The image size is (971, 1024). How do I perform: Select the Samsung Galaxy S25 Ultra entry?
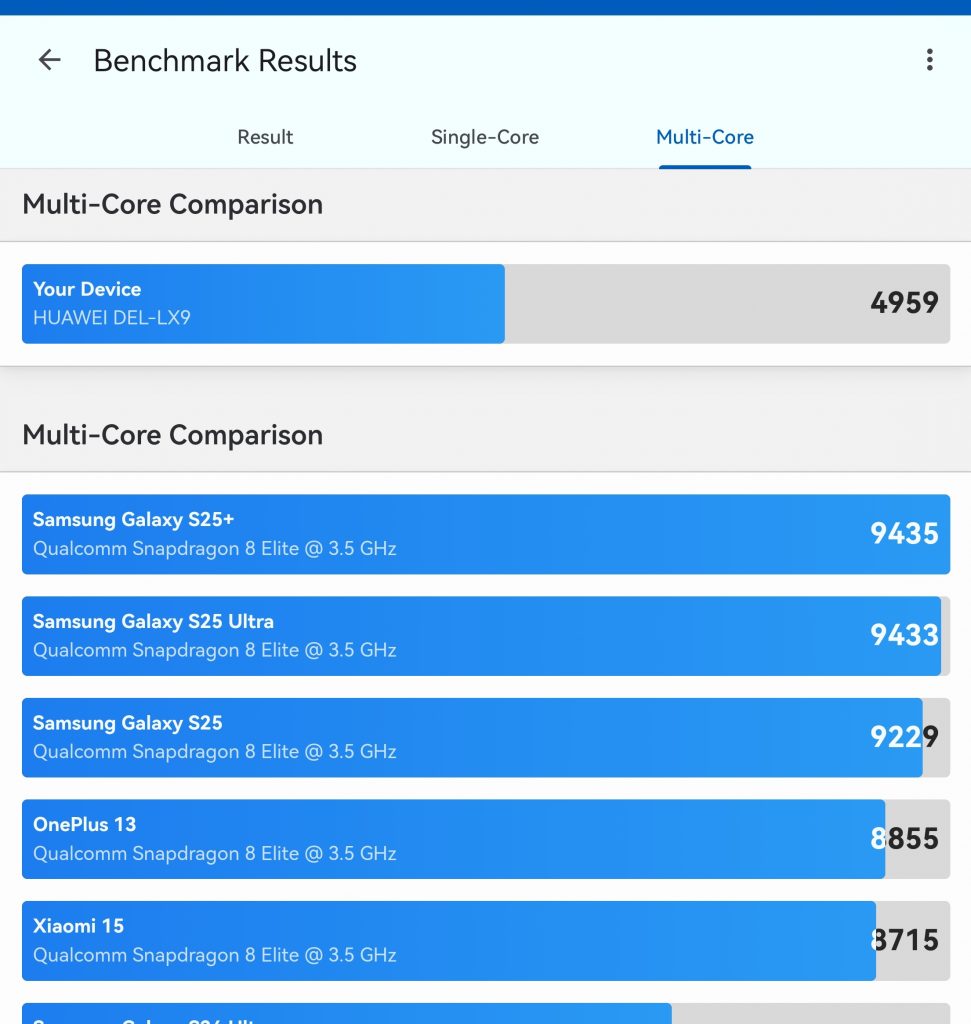coord(400,635)
